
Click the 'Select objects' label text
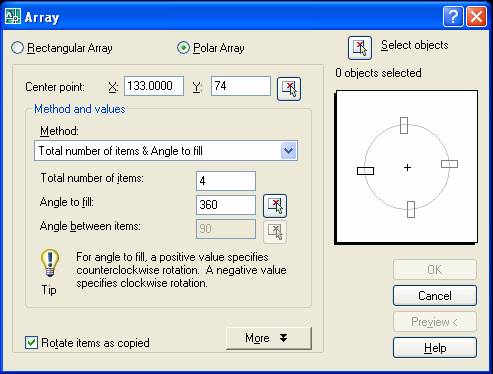415,45
